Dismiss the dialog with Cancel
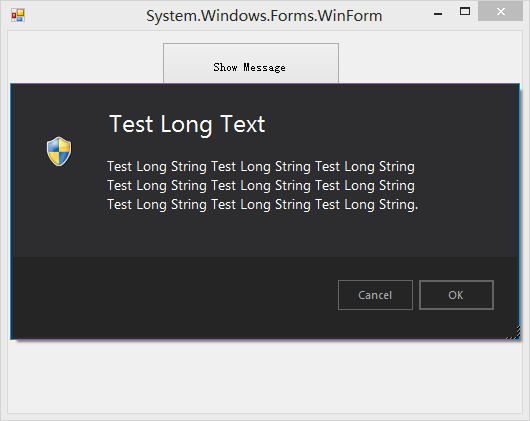This screenshot has height=421, width=530. [x=375, y=295]
